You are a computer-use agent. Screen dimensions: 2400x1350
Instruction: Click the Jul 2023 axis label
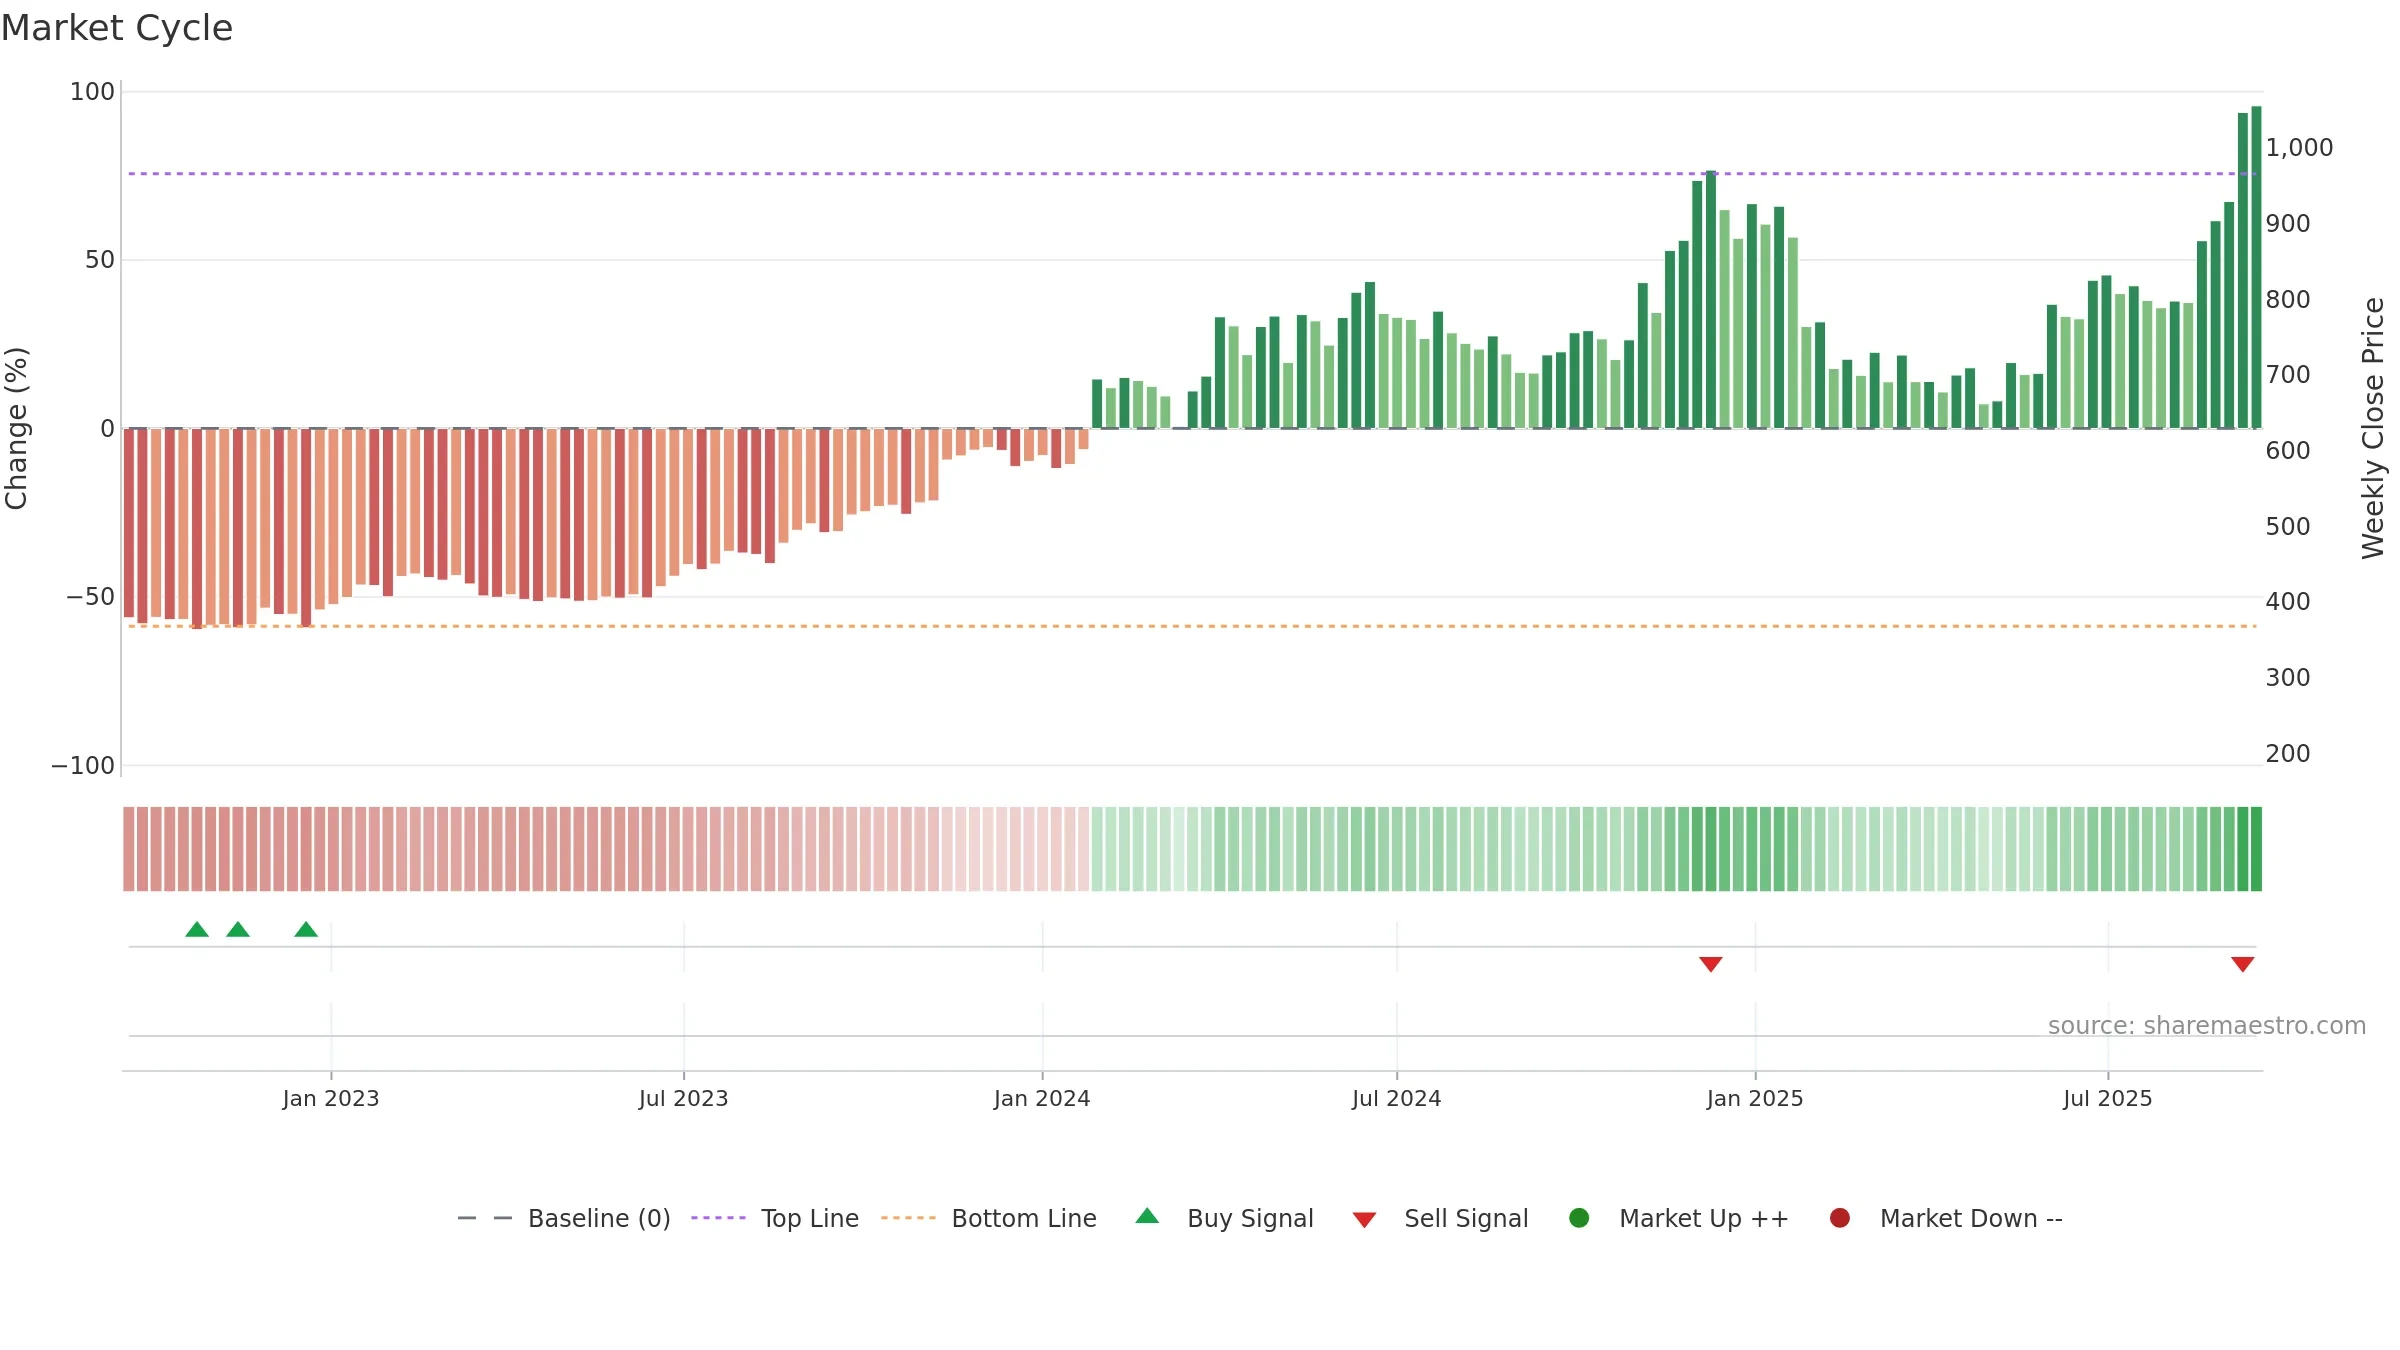(x=684, y=1099)
